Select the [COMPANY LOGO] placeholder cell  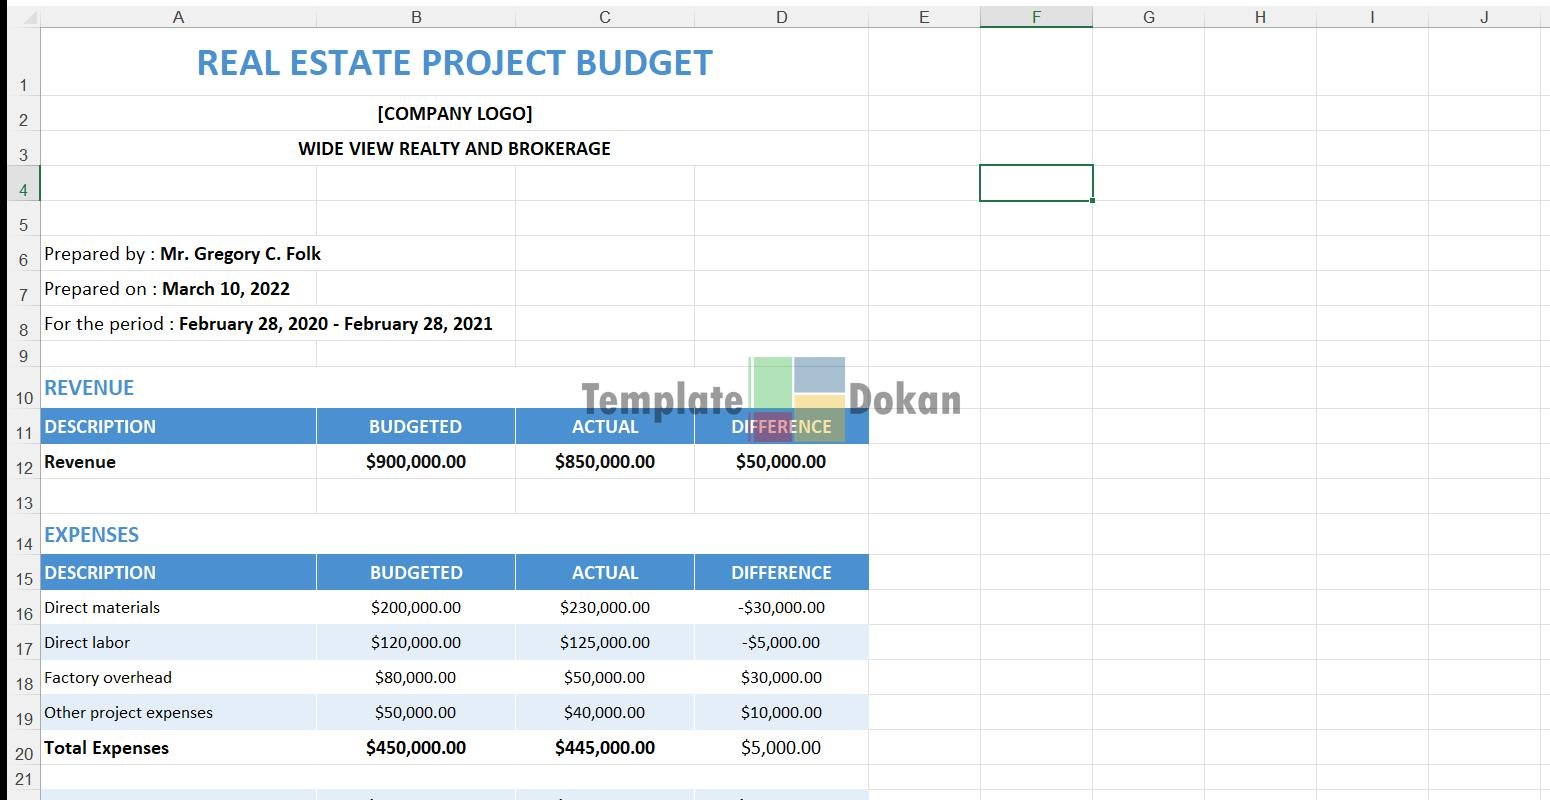click(x=454, y=114)
